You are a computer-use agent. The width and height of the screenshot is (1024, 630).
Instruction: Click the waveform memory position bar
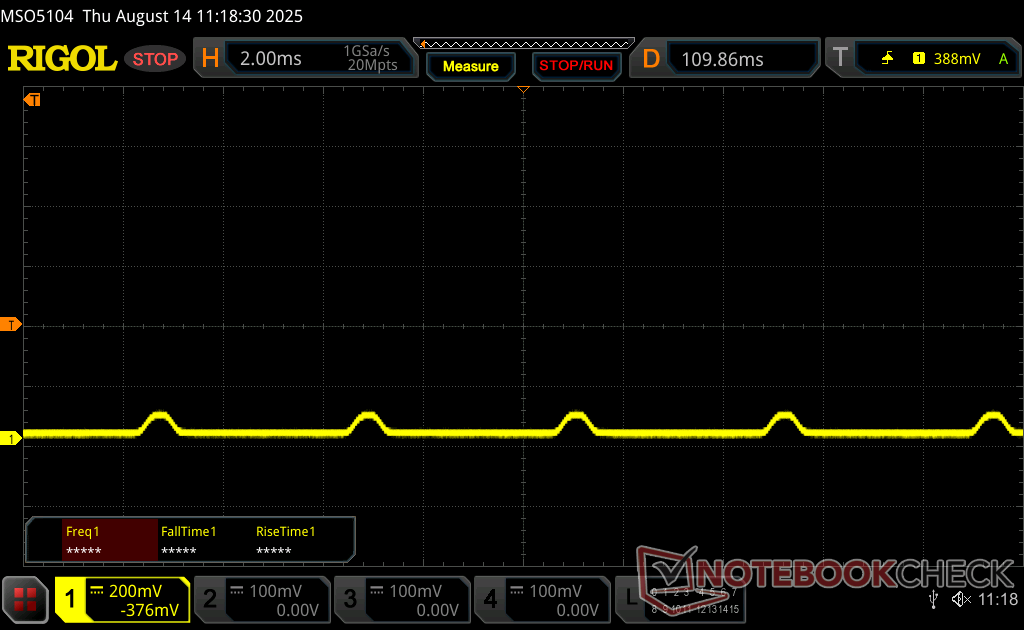(x=524, y=44)
